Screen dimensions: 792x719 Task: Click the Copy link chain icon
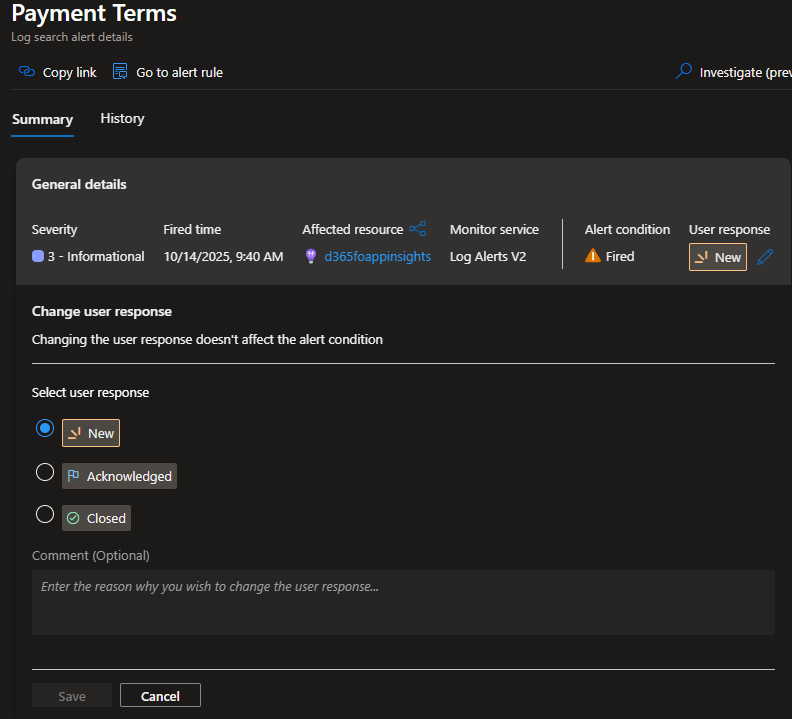pos(27,72)
